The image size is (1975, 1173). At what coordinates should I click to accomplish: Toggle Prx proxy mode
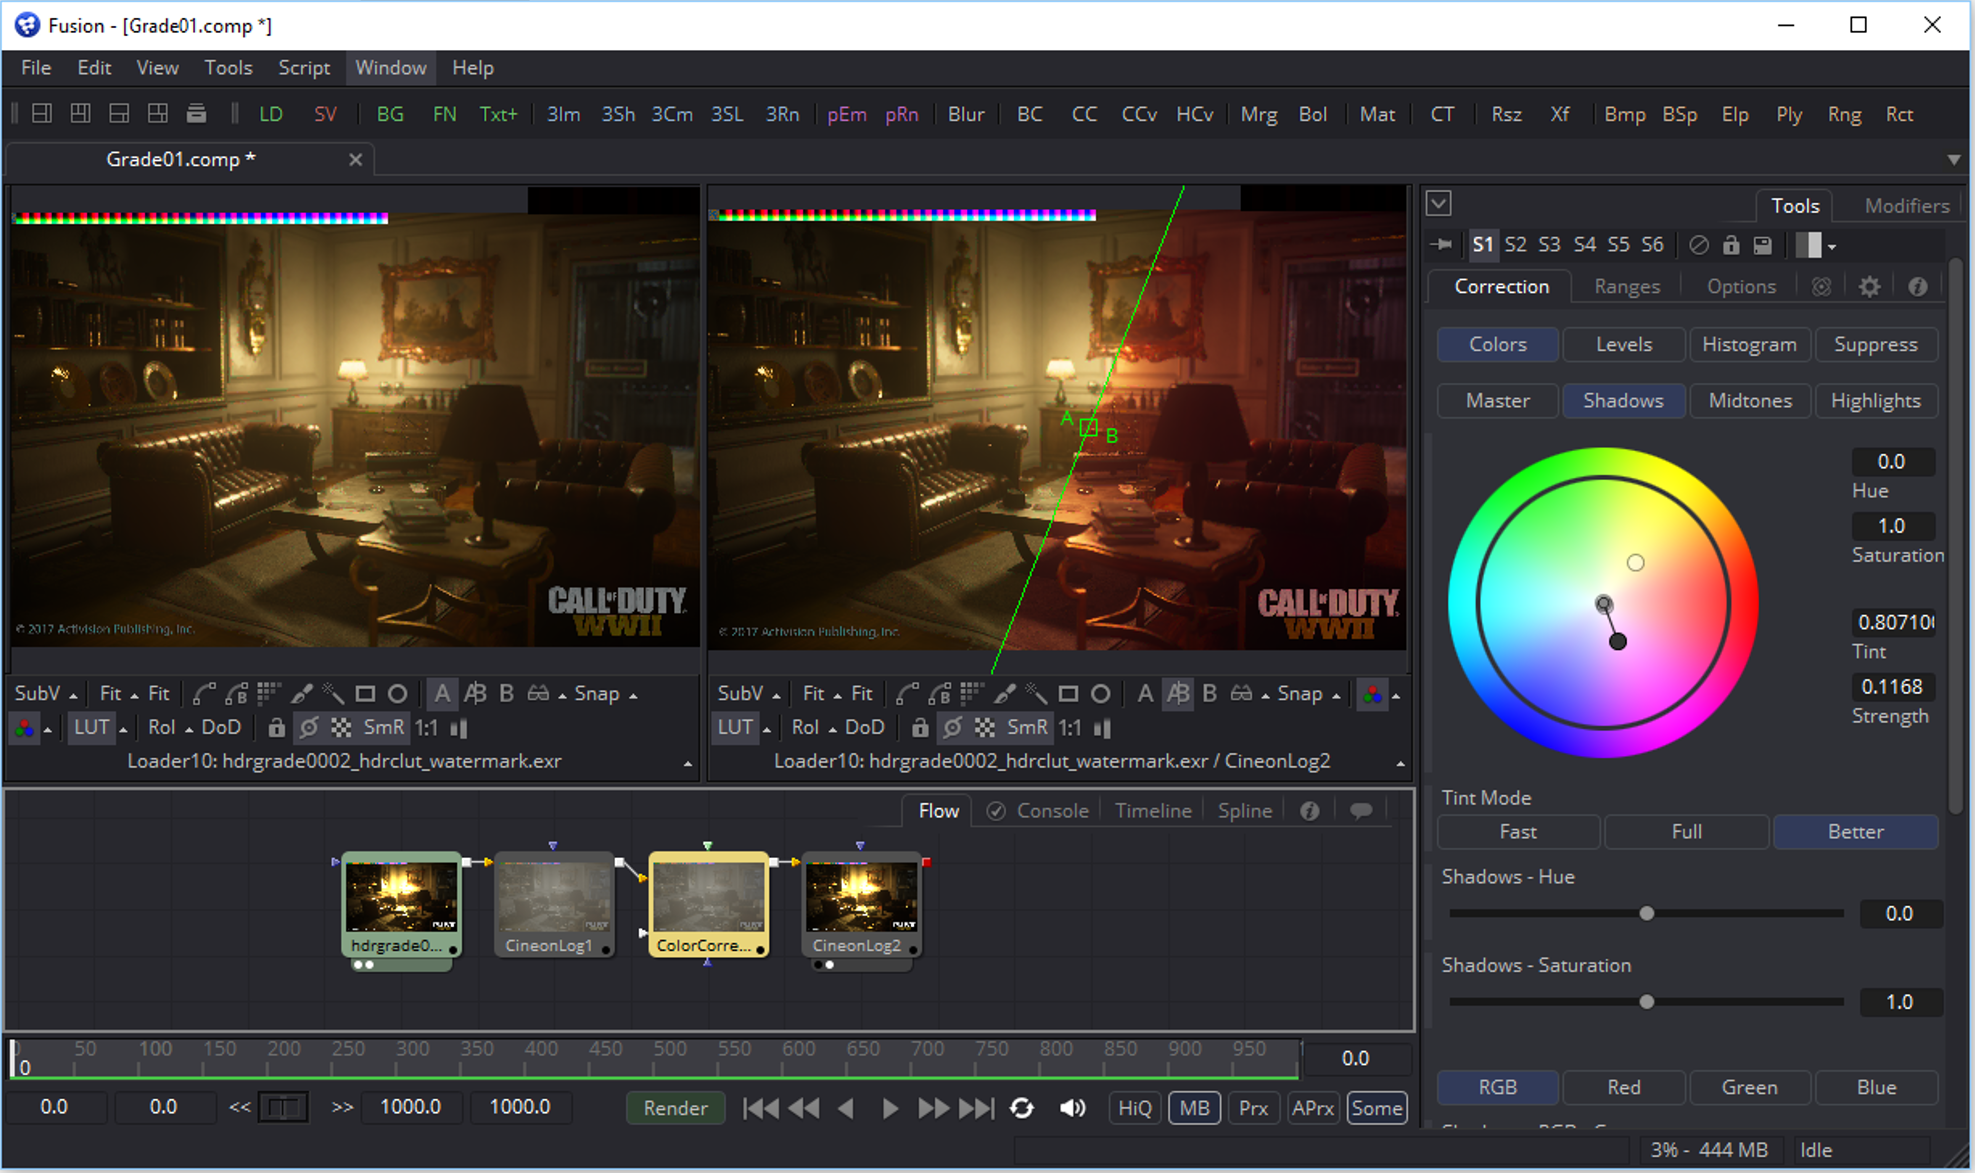click(1253, 1108)
